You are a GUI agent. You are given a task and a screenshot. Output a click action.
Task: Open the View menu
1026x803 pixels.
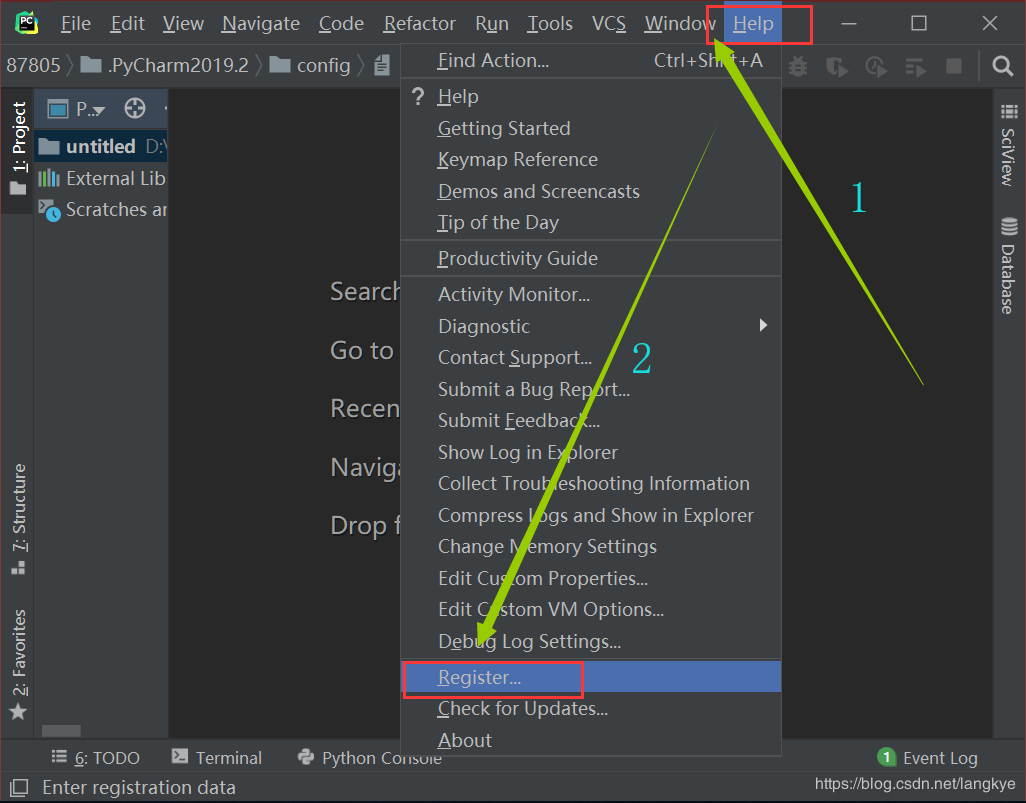183,24
